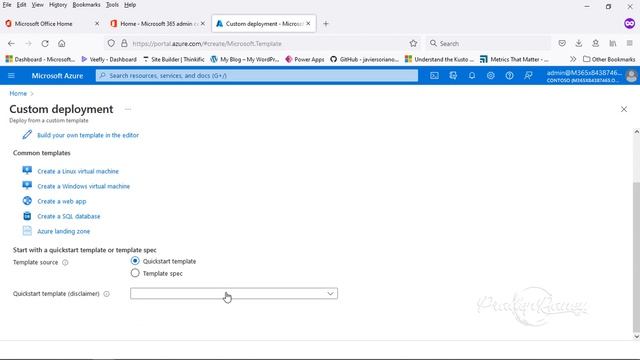Screen dimensions: 640x360
Task: Click Create a web app link
Action: pyautogui.click(x=62, y=201)
